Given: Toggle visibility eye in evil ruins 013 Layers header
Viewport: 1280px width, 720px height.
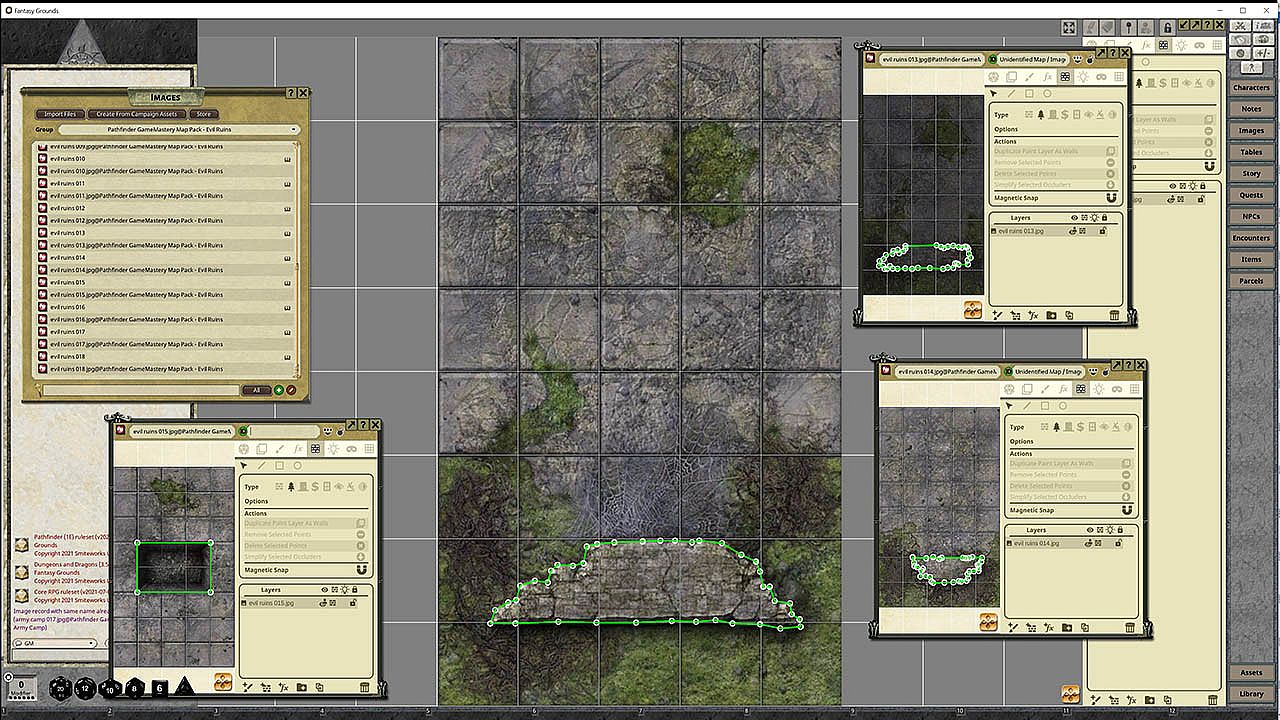Looking at the screenshot, I should 1075,217.
